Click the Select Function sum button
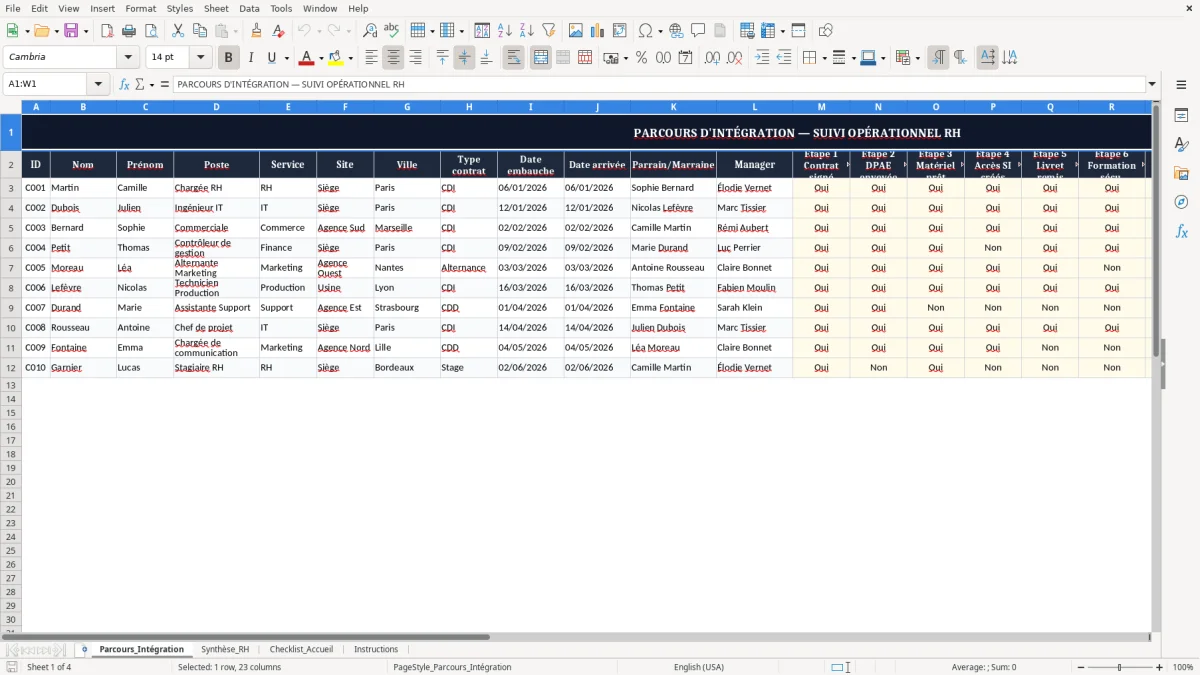 (x=141, y=84)
